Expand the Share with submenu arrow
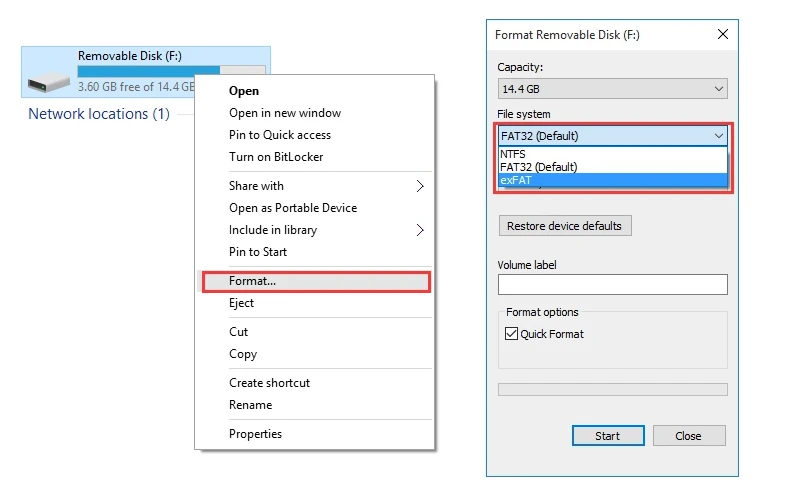Image resolution: width=800 pixels, height=500 pixels. pyautogui.click(x=419, y=186)
